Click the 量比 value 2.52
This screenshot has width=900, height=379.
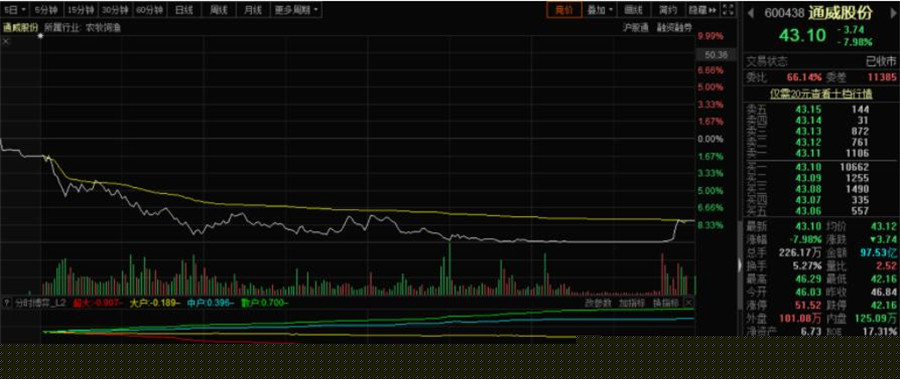pyautogui.click(x=887, y=265)
